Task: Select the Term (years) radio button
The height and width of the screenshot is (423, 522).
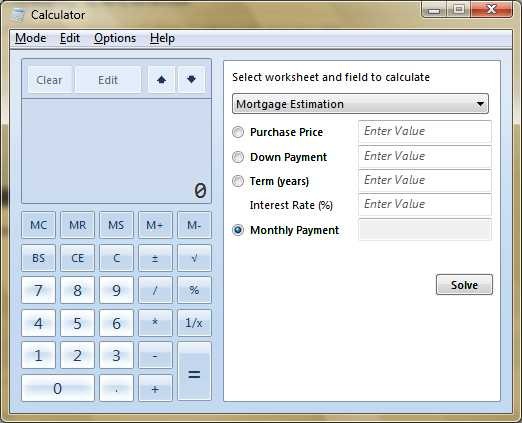Action: [x=238, y=181]
